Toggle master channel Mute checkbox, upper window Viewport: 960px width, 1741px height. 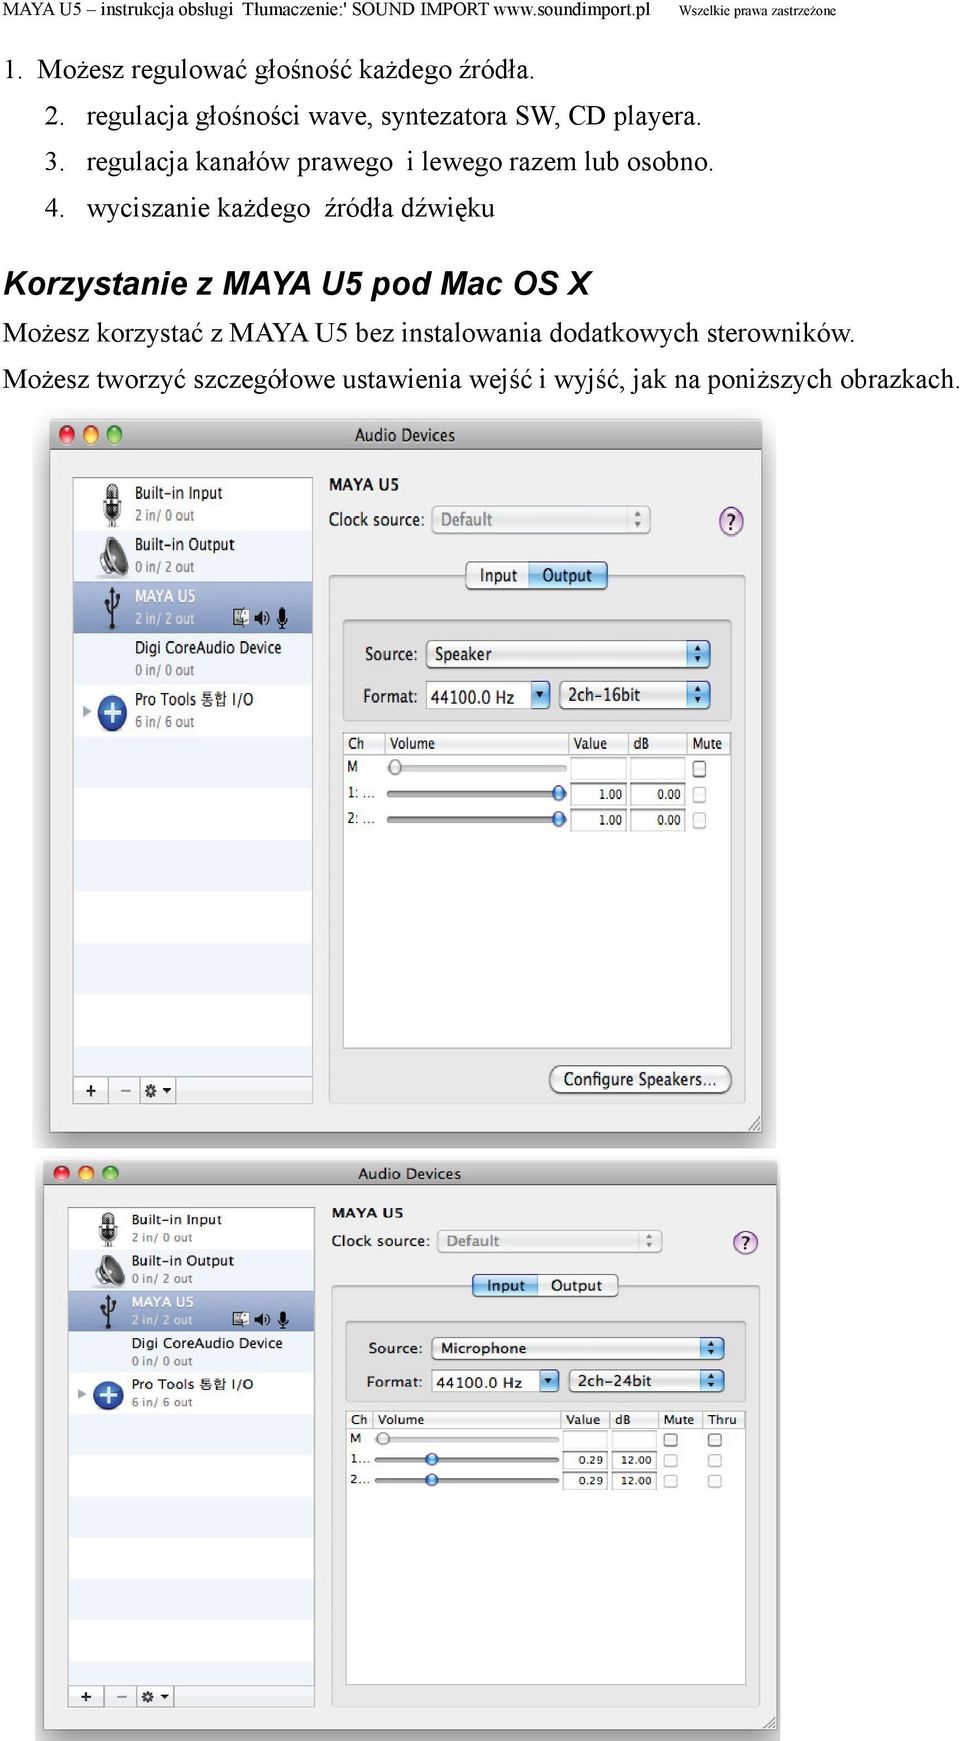click(699, 769)
